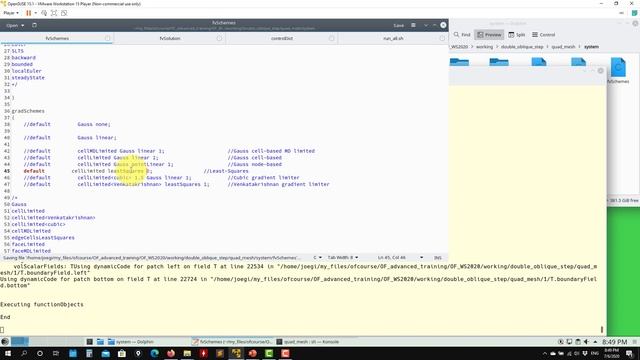Enter VMware full screen mode
This screenshot has height=360, width=640.
tap(54, 13)
